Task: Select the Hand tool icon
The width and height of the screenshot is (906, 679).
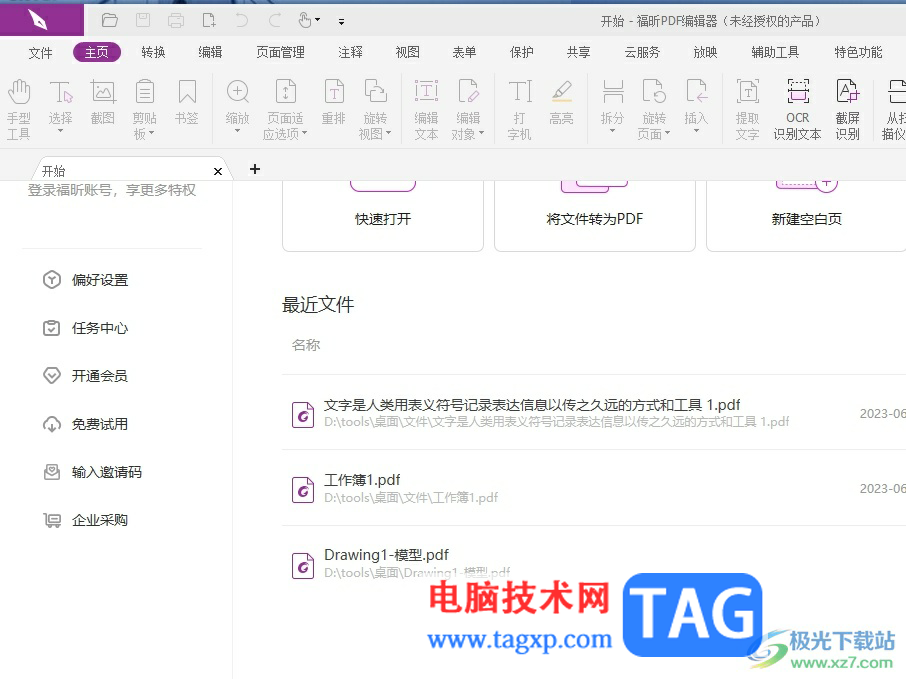Action: [19, 92]
